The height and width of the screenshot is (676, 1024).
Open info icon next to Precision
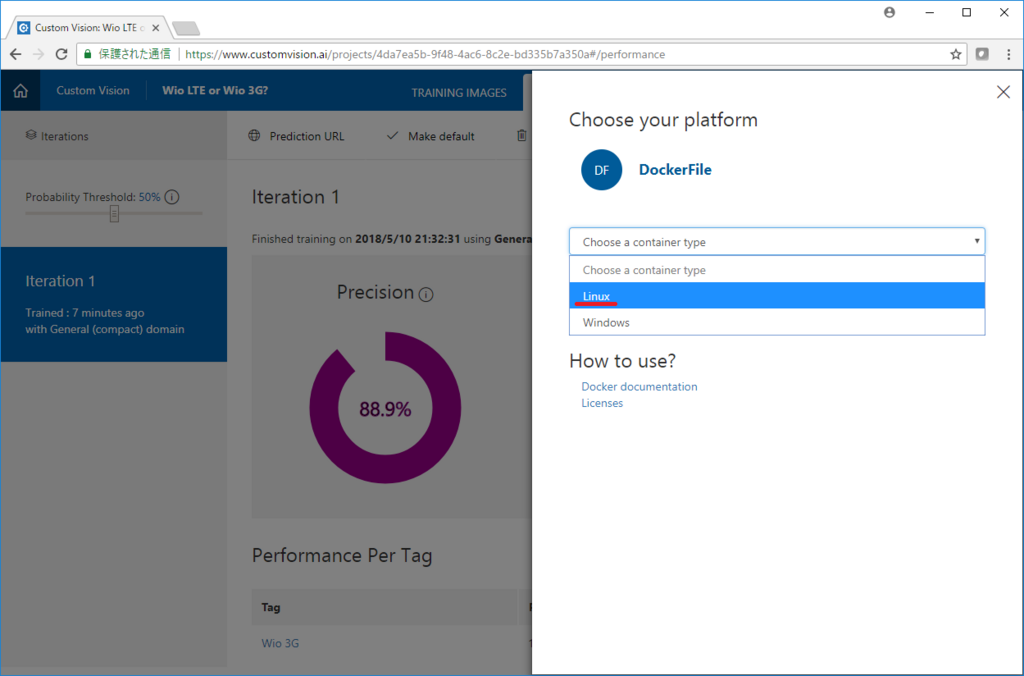426,295
